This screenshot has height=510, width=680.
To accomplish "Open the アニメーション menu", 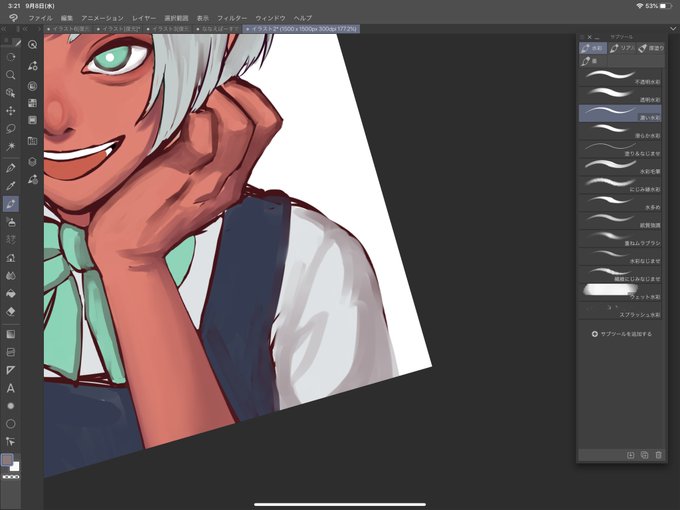I will click(102, 18).
